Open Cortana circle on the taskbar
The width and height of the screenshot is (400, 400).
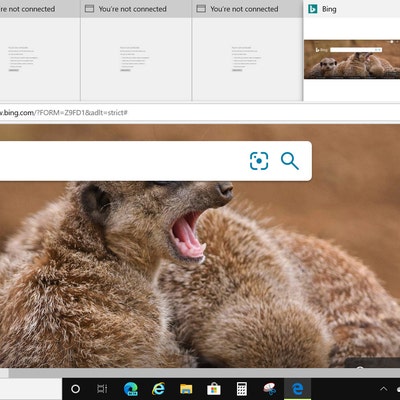76,389
